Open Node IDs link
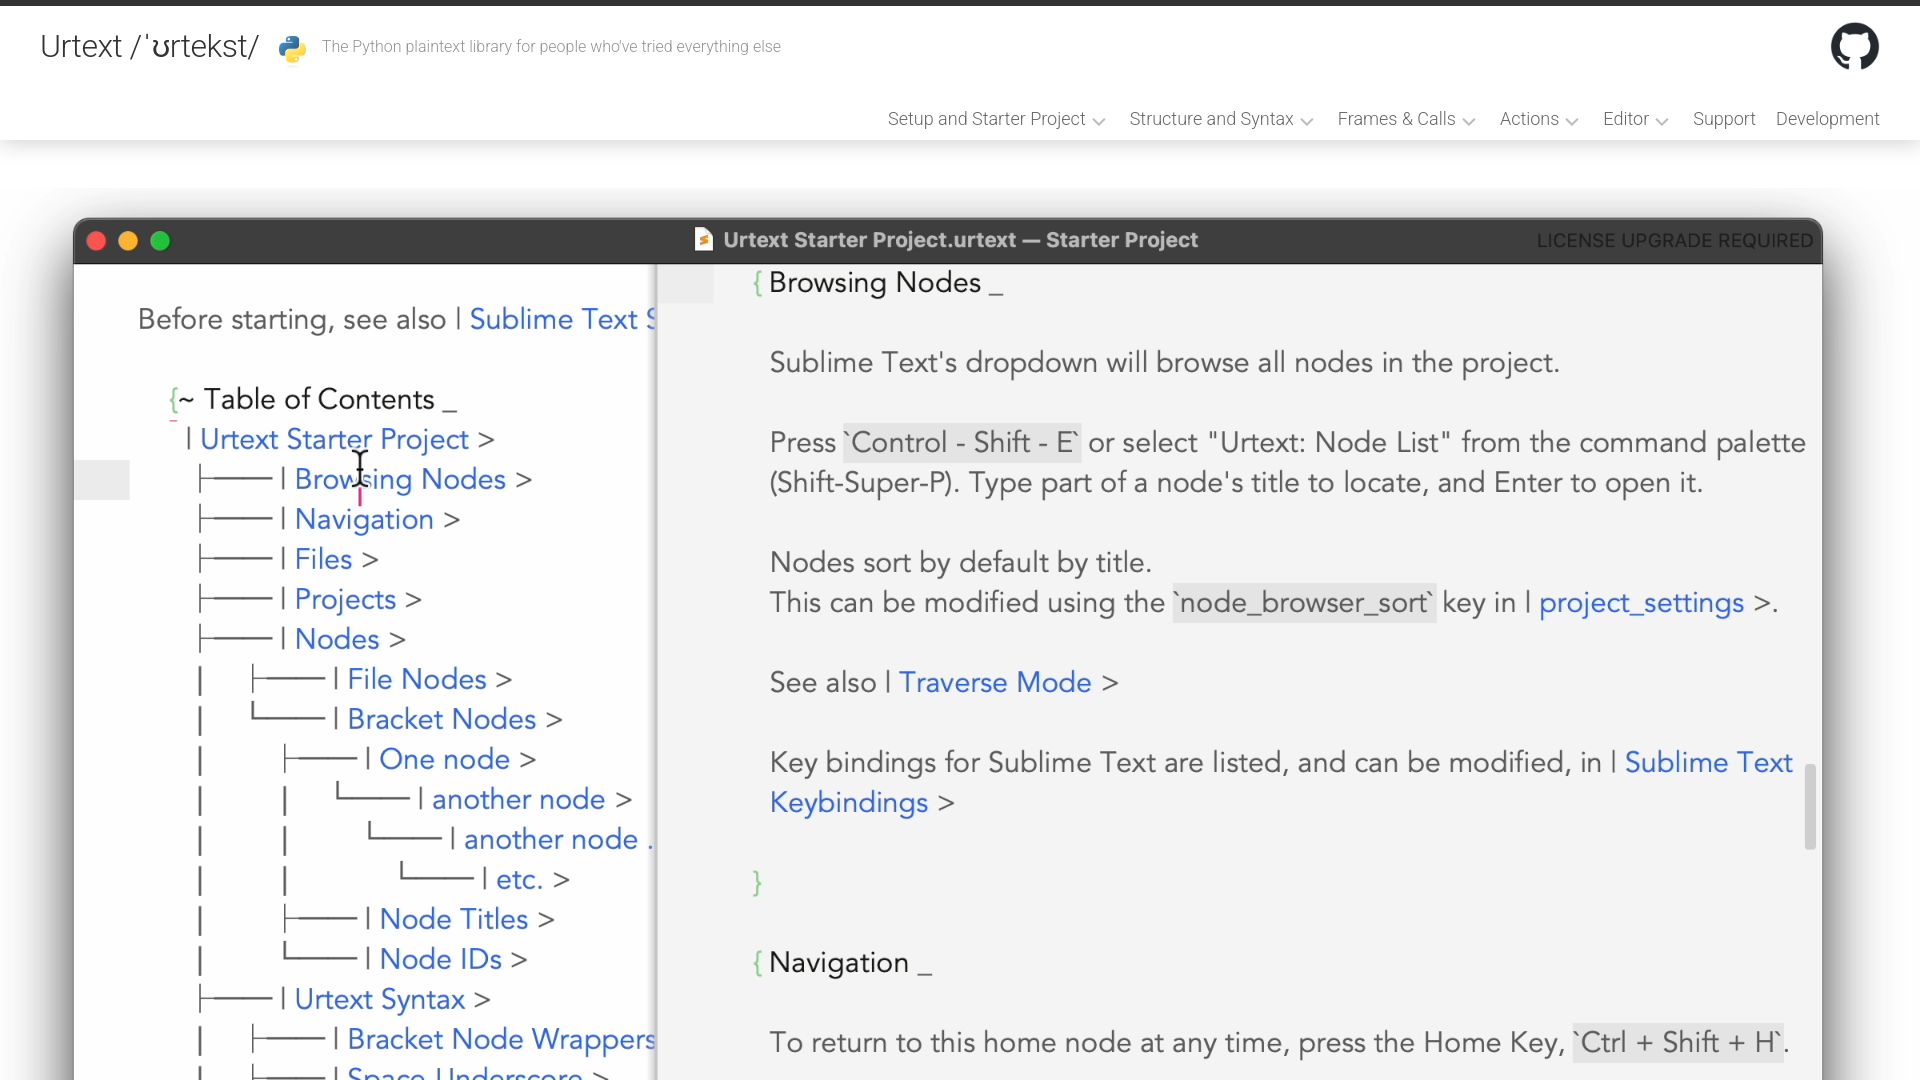Image resolution: width=1920 pixels, height=1080 pixels. point(441,959)
